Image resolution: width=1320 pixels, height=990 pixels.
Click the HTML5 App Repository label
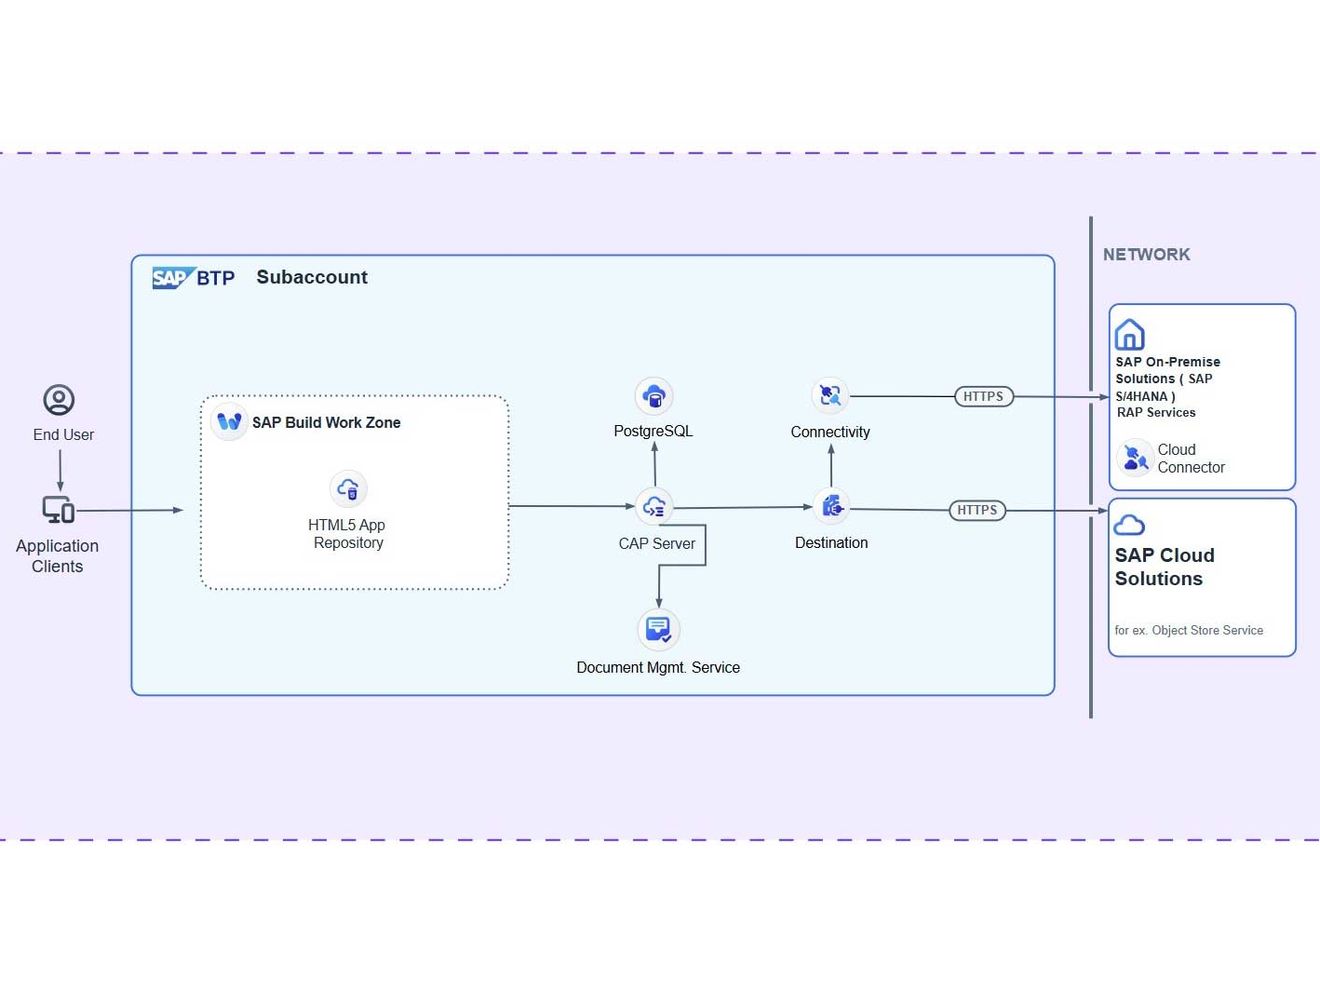click(x=347, y=534)
